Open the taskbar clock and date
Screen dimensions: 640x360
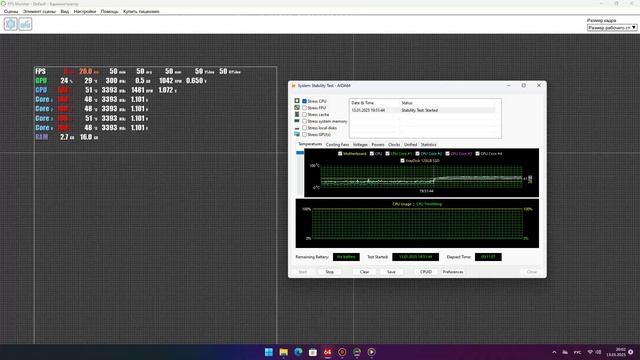[616, 352]
